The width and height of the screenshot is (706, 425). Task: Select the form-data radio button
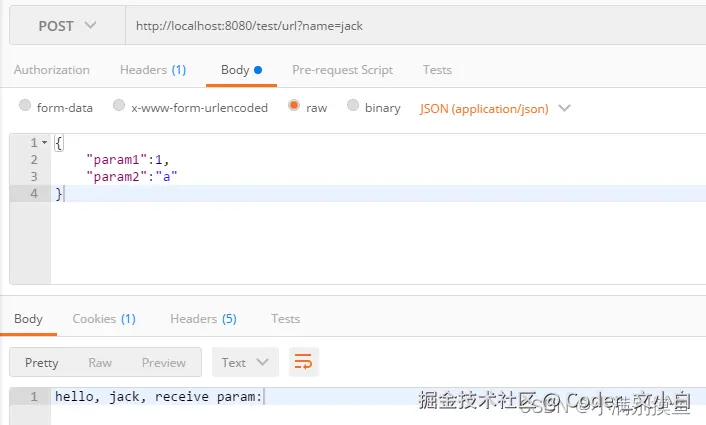pyautogui.click(x=25, y=105)
